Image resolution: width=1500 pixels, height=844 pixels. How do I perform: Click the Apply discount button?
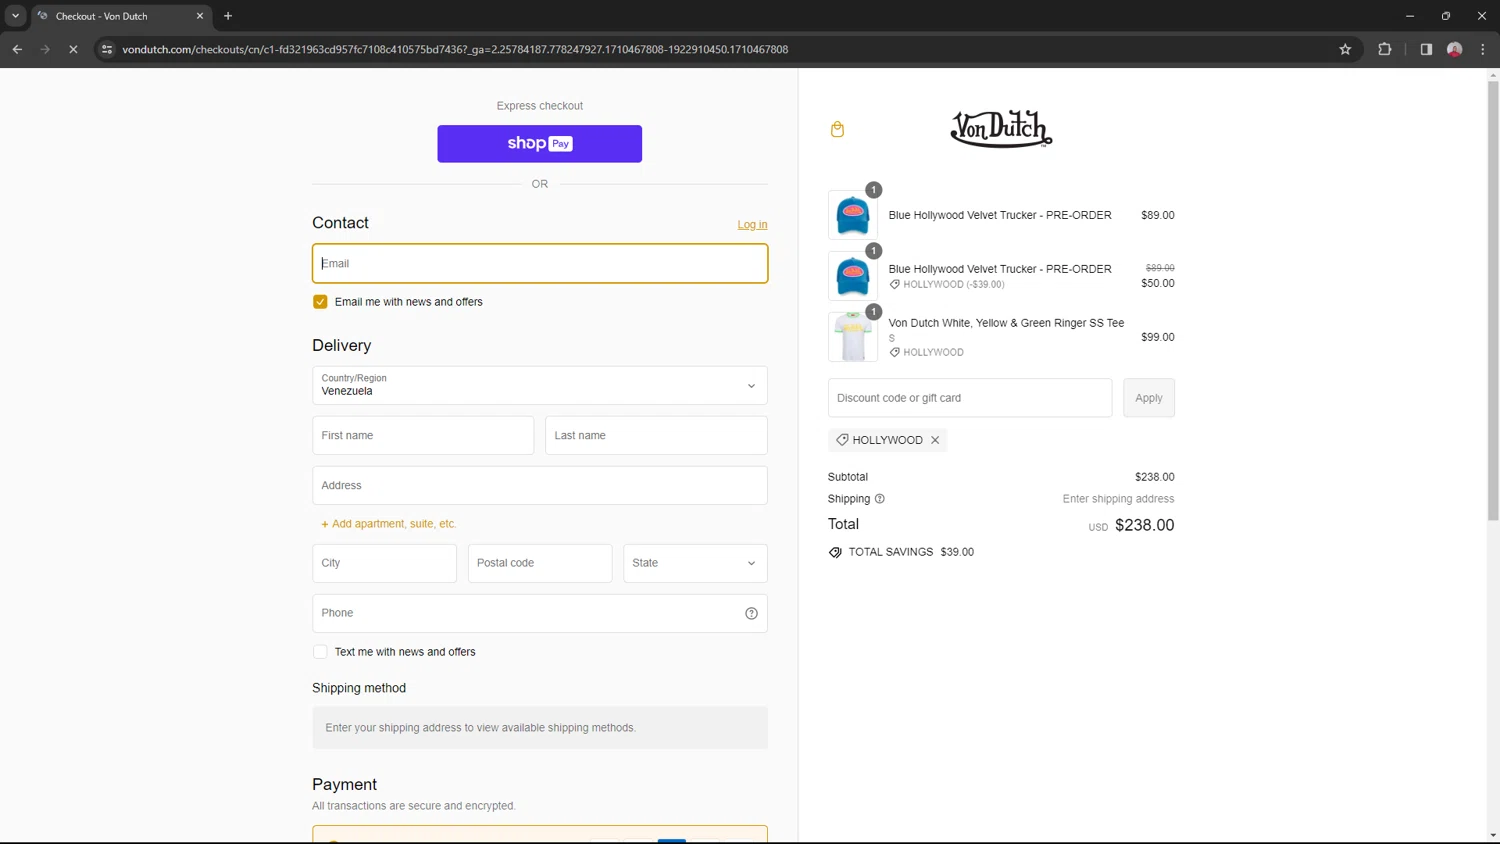coord(1149,398)
